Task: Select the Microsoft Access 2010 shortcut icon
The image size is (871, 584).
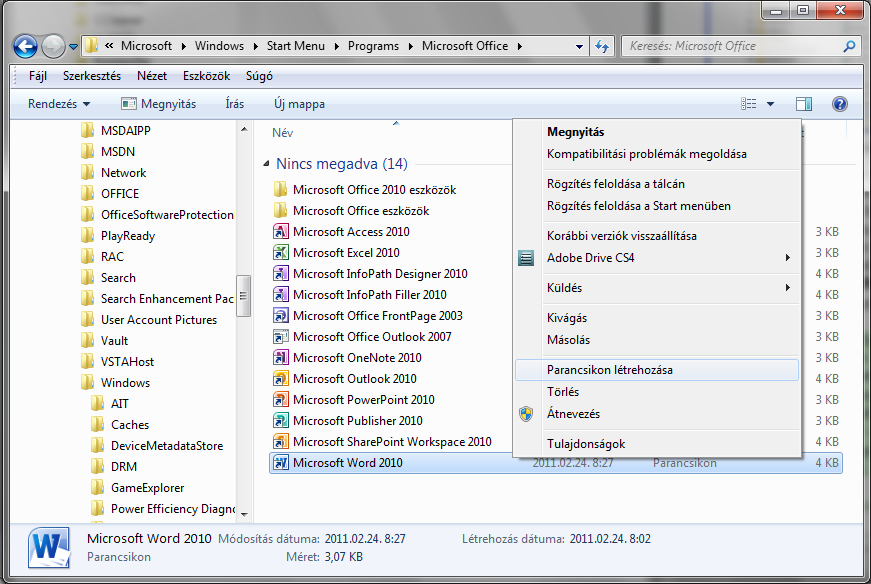Action: (281, 232)
